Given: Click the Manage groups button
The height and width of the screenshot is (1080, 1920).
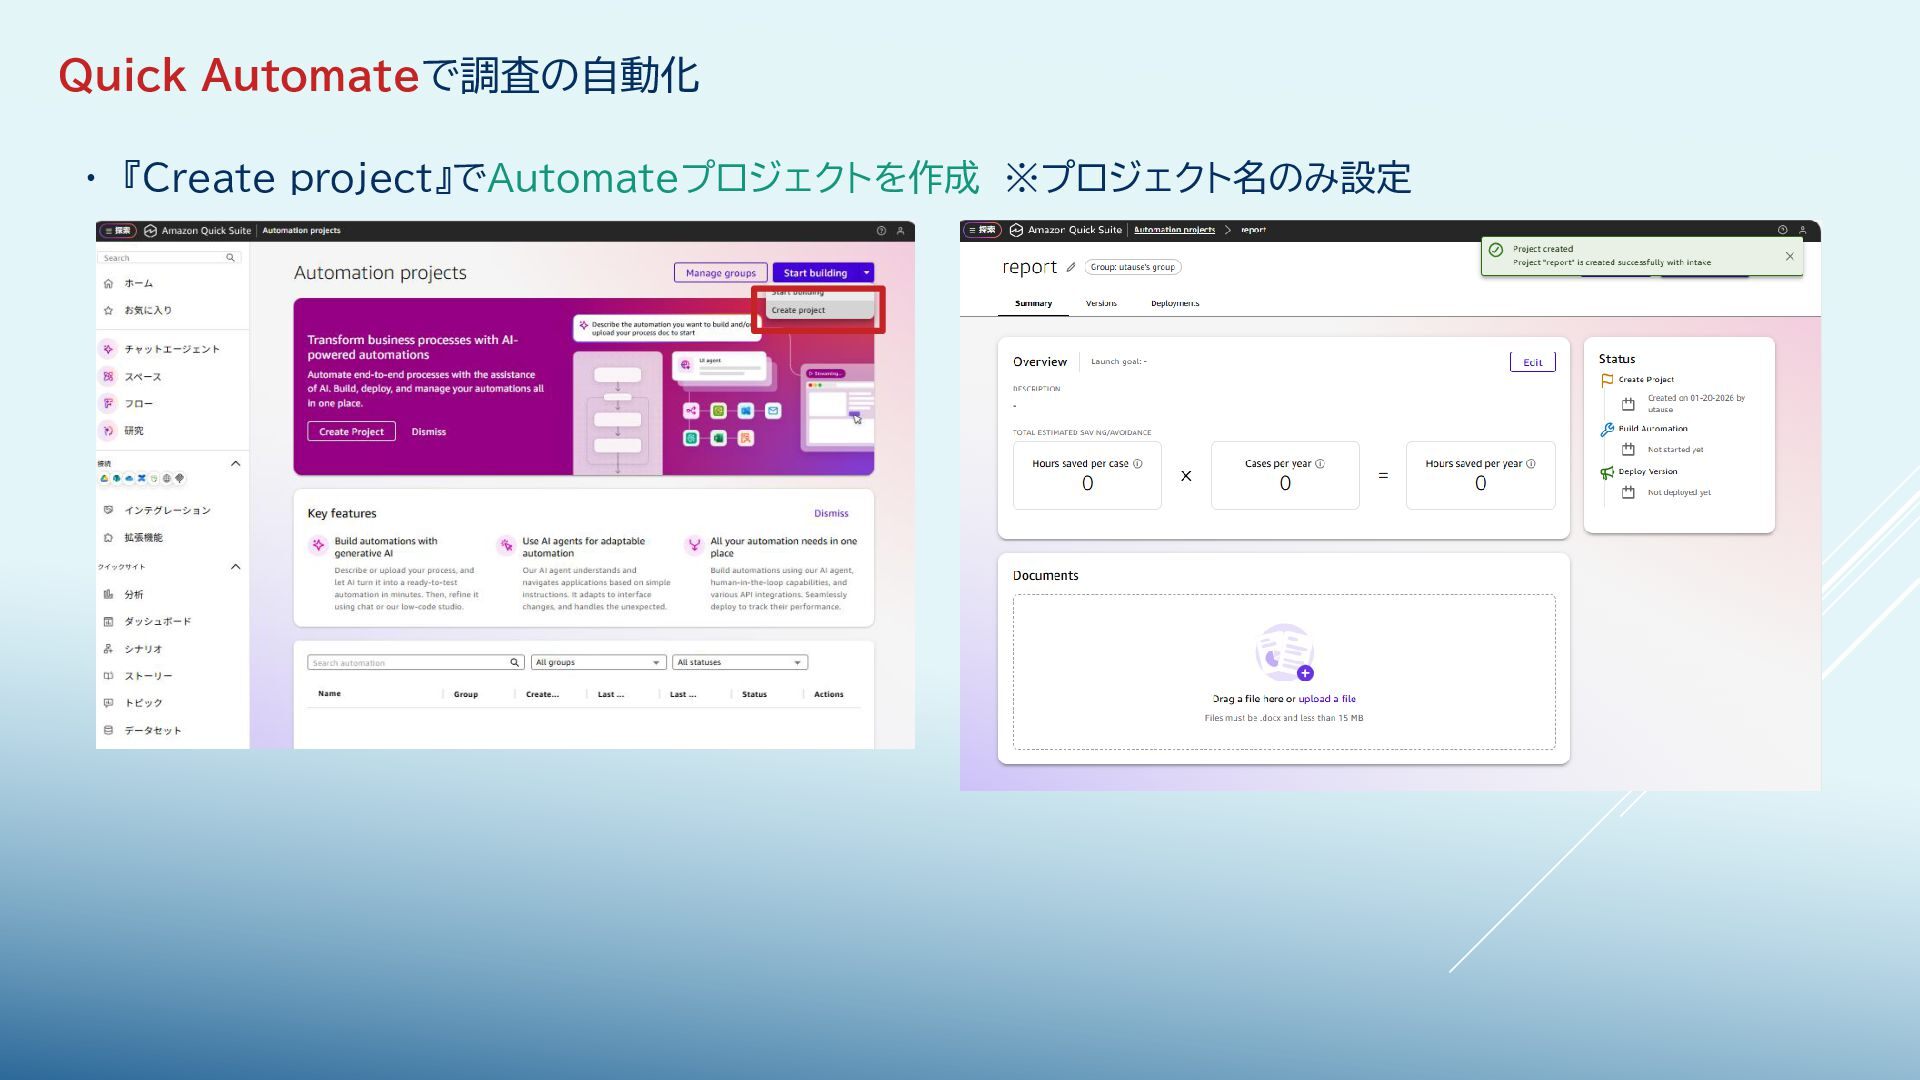Looking at the screenshot, I should pos(720,273).
